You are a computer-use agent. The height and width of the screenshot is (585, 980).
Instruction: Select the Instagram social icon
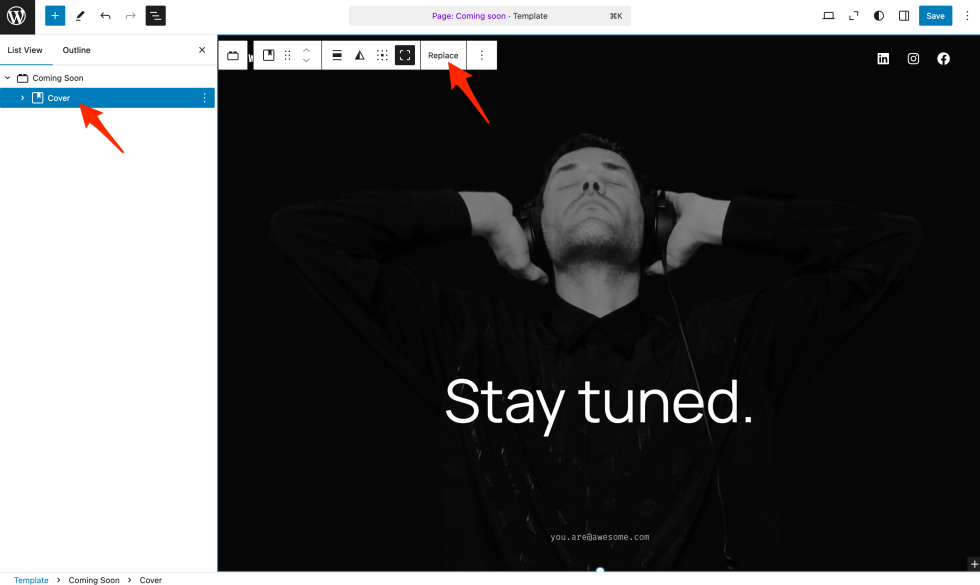(913, 59)
